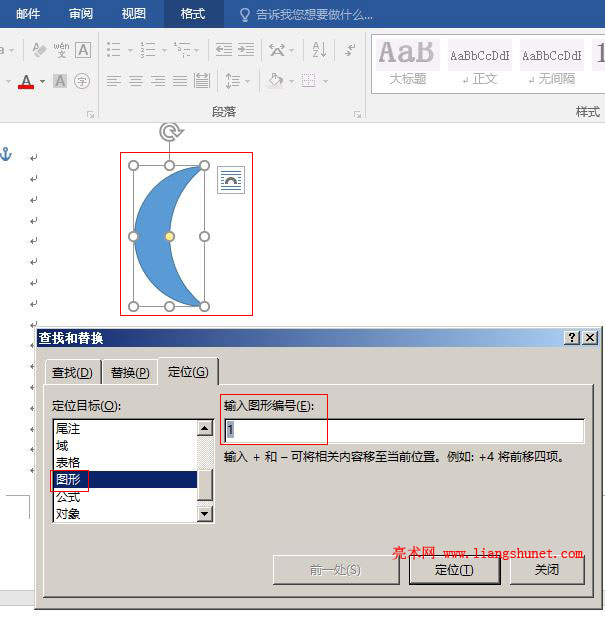Screen dimensions: 605x620
Task: Click the object anchor icon in margin
Action: pos(6,154)
